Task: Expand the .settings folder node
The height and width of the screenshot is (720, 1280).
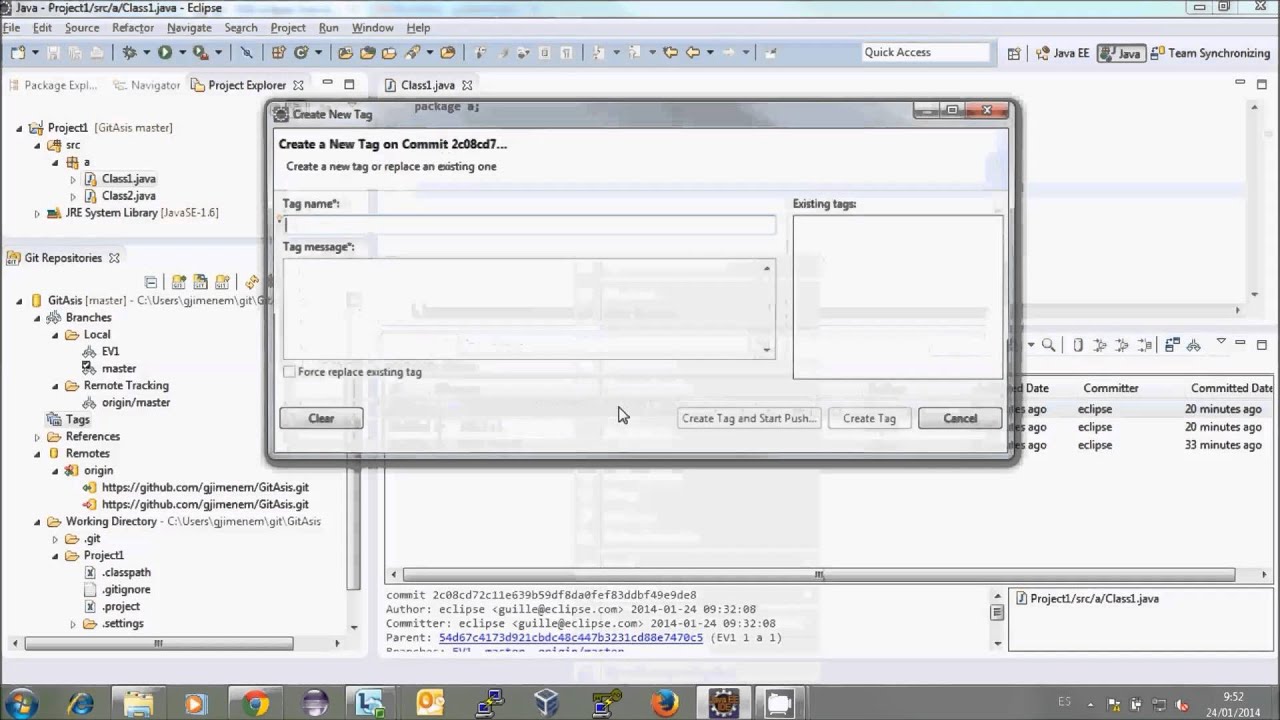Action: pos(73,624)
